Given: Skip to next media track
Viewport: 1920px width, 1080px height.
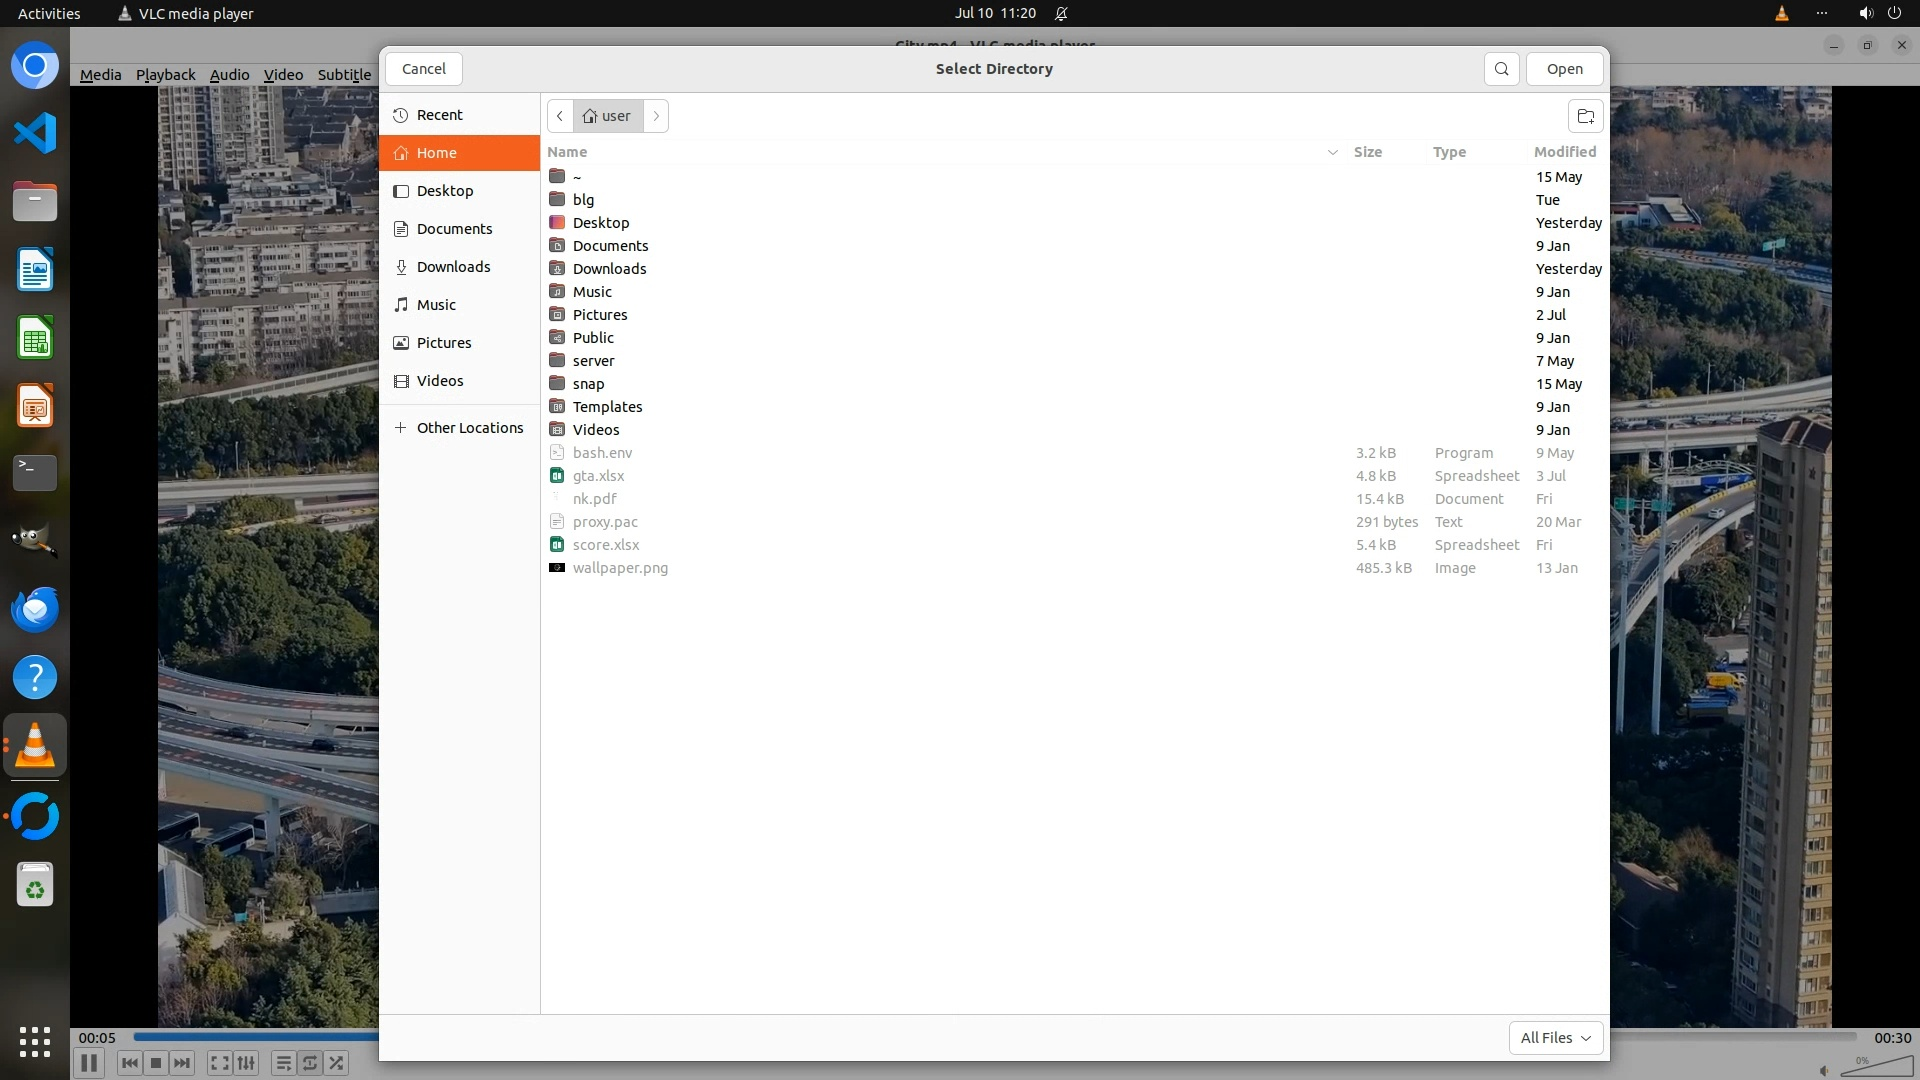Looking at the screenshot, I should (x=182, y=1063).
